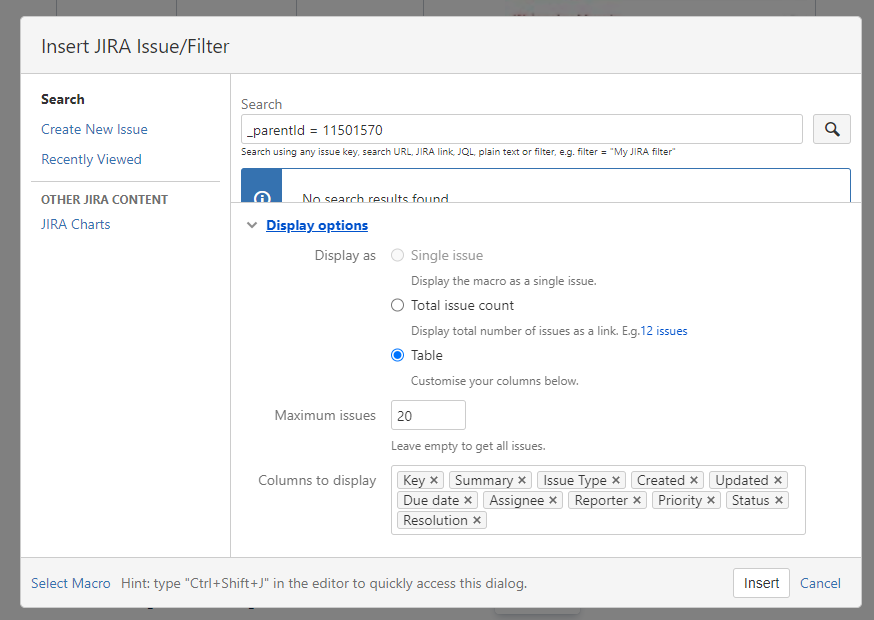This screenshot has height=620, width=874.
Task: Click the 'Columns to display' field label
Action: click(317, 481)
